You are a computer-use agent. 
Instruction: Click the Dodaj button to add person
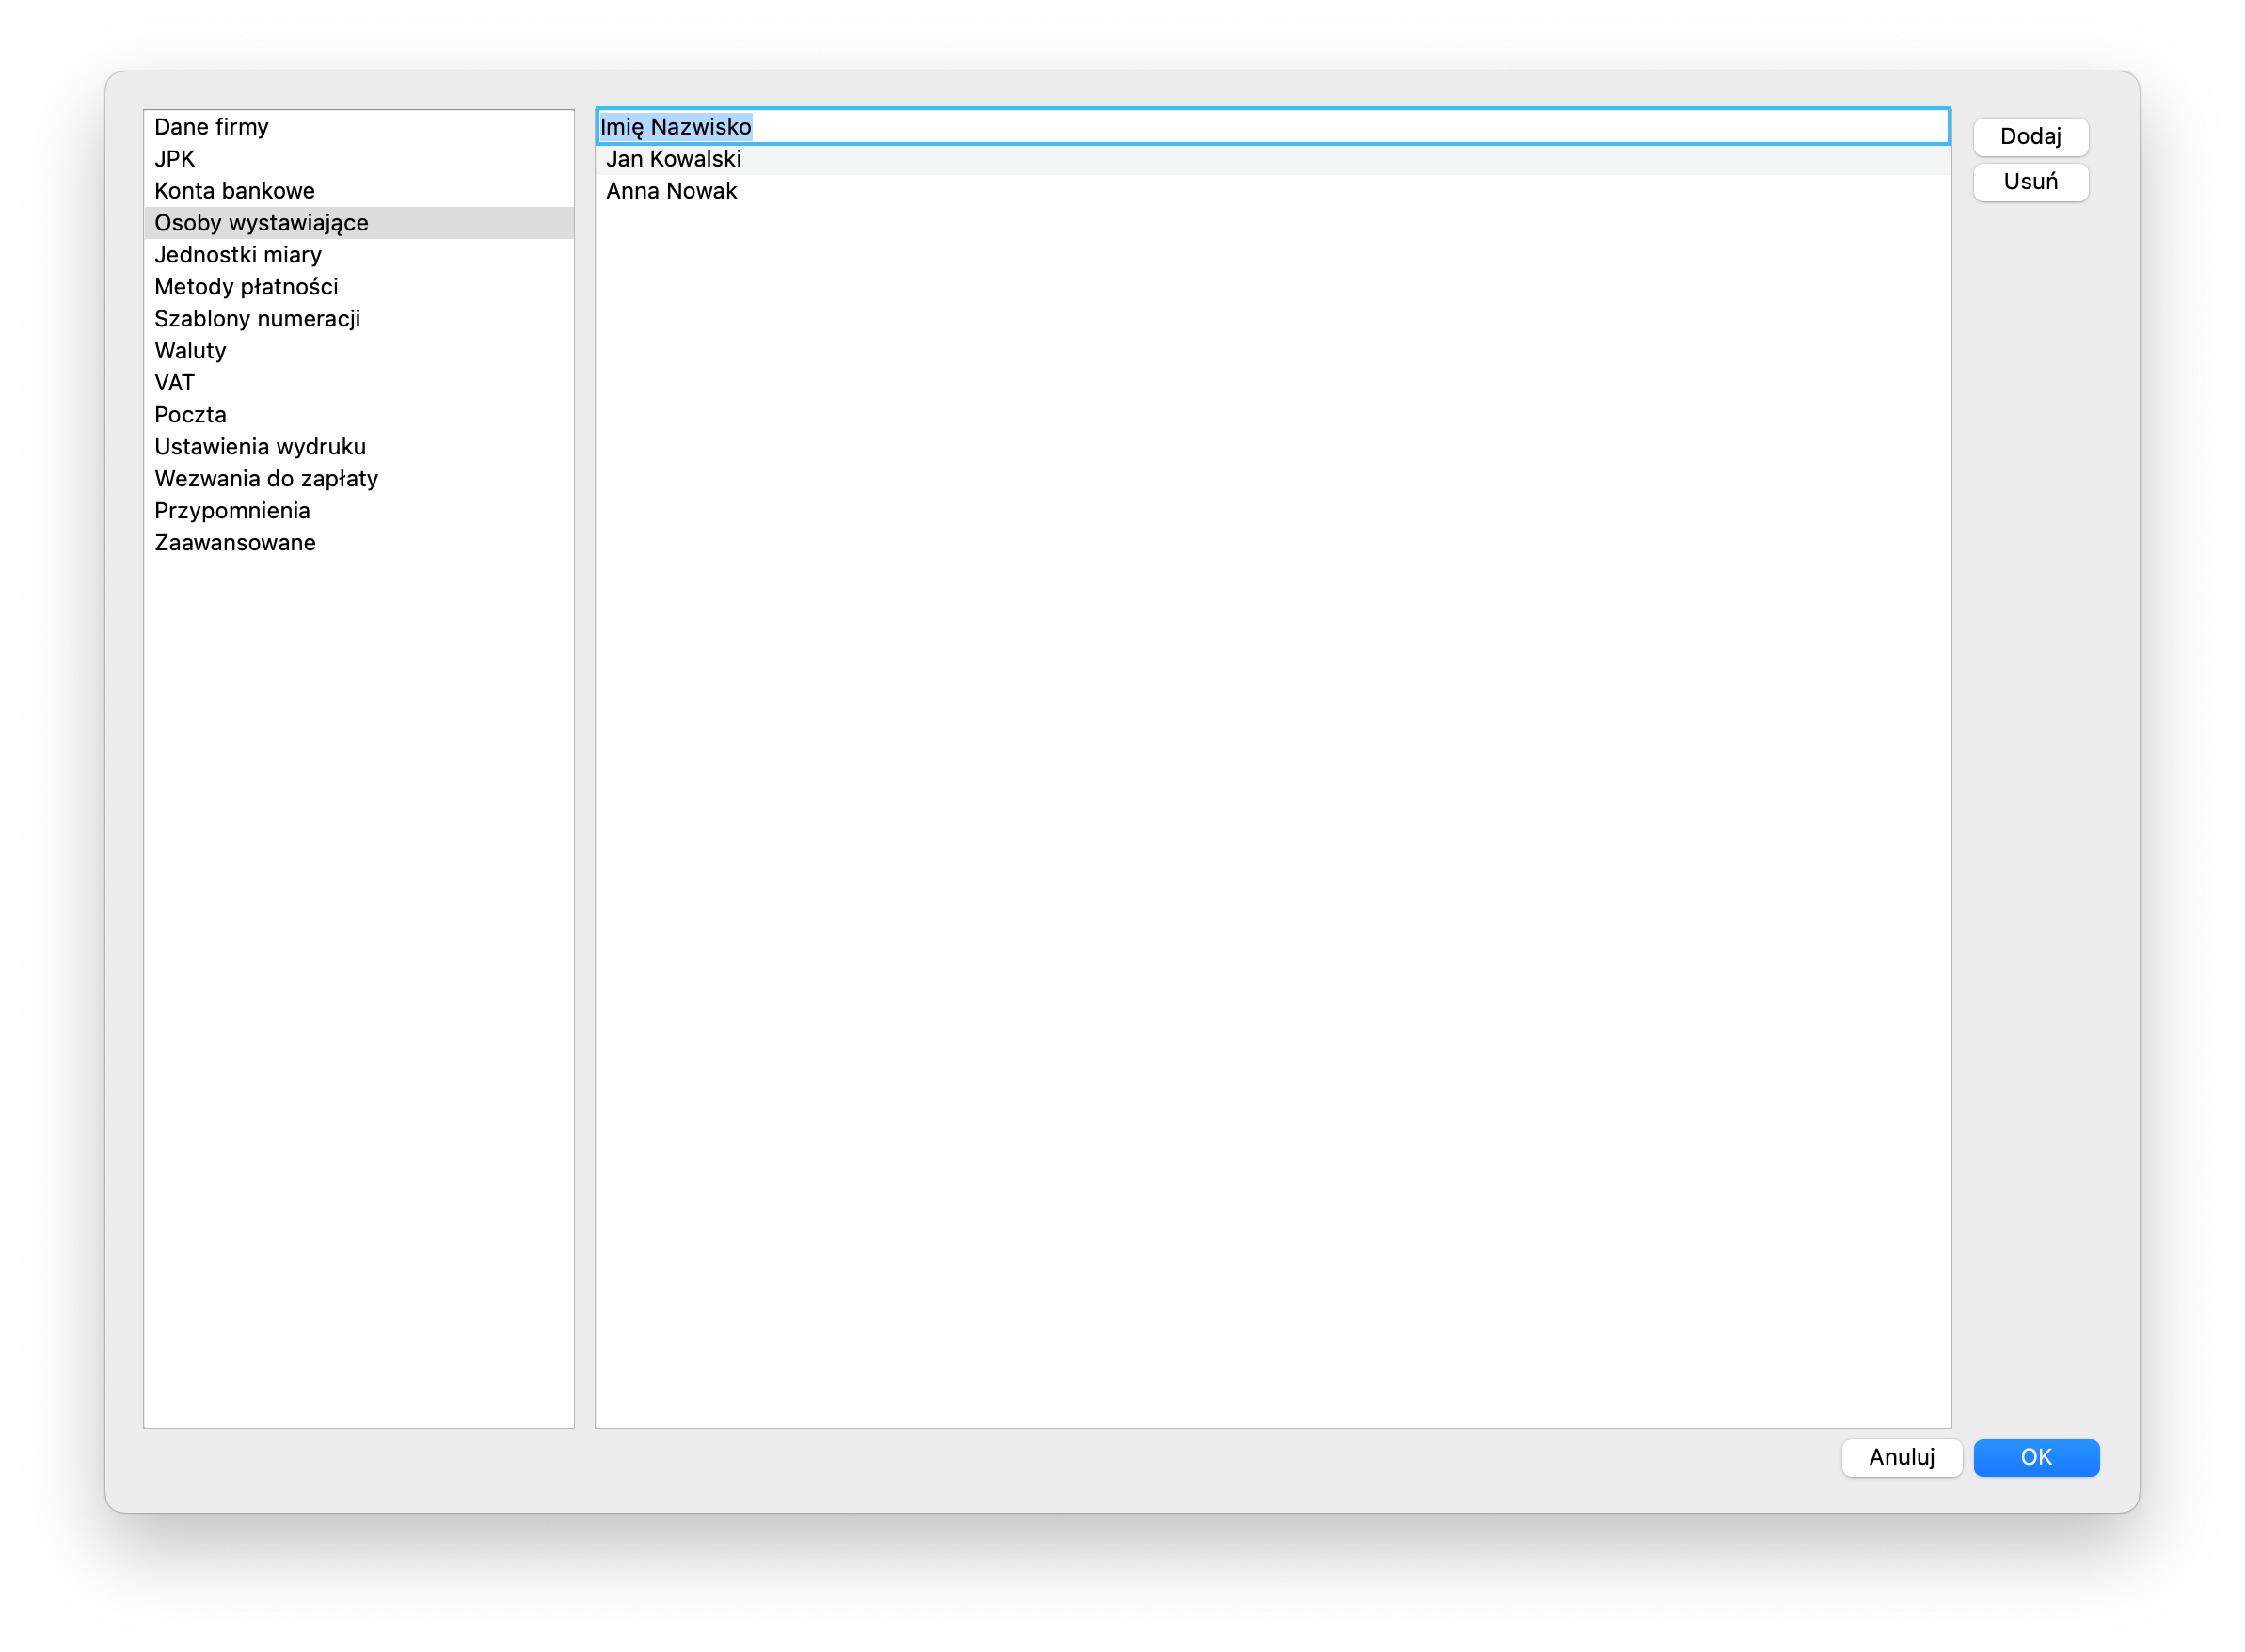point(2032,135)
